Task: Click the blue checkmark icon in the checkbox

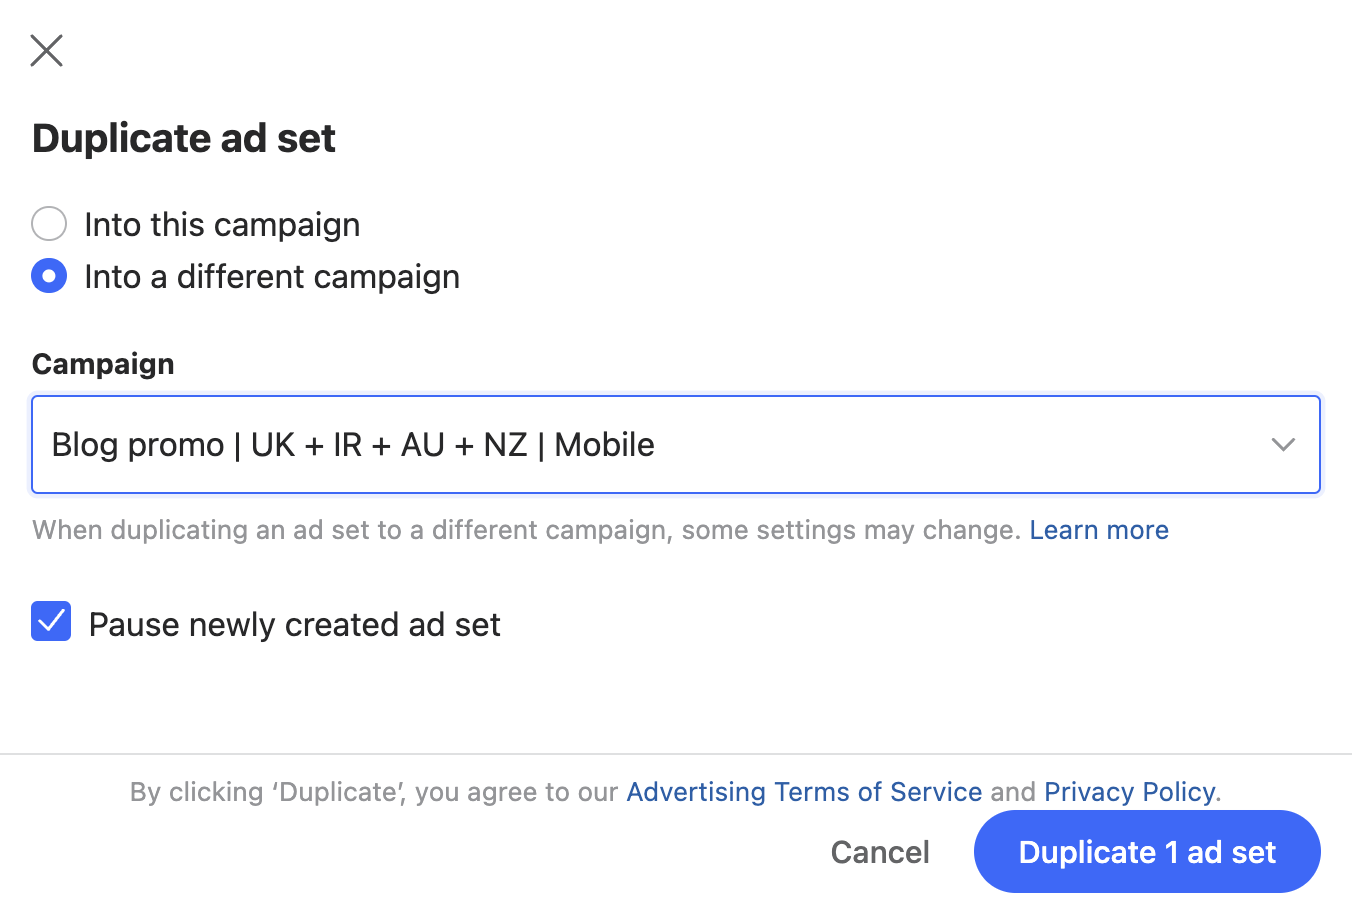Action: 51,621
